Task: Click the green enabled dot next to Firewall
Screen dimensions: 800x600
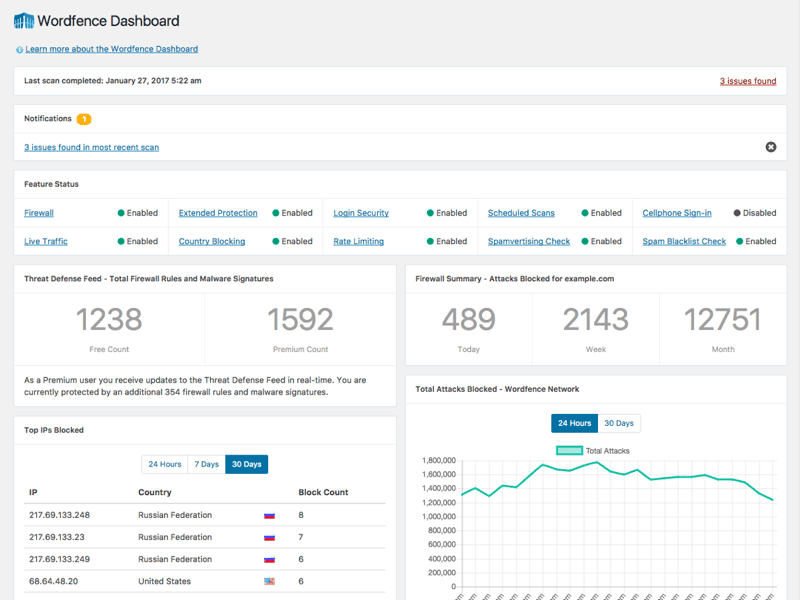Action: click(120, 212)
